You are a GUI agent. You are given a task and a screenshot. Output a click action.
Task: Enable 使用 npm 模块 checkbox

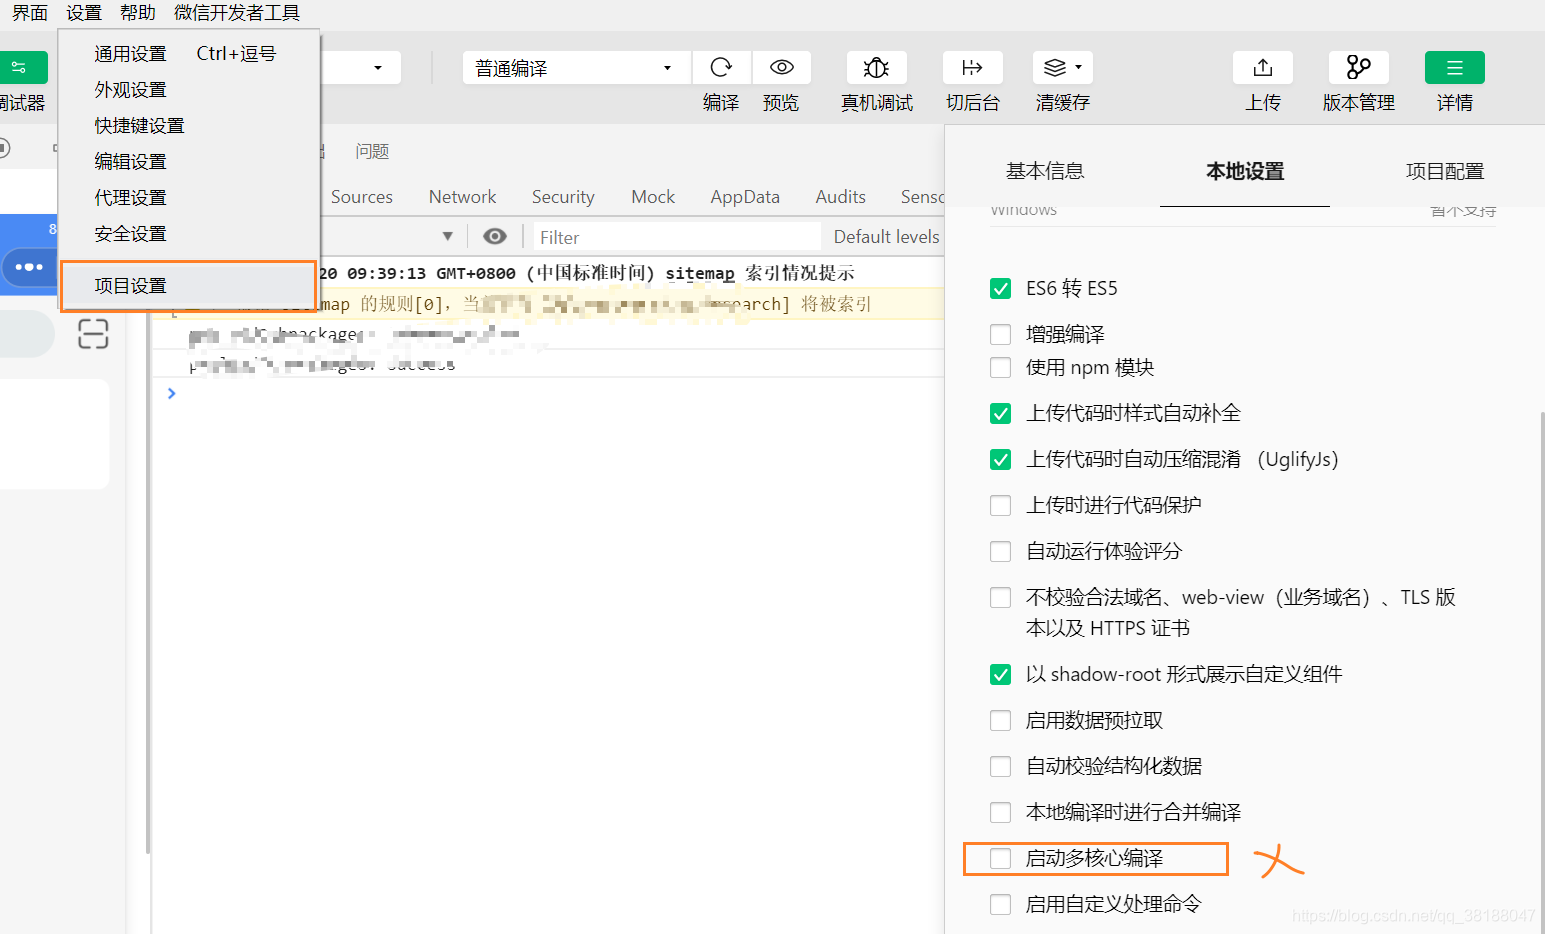[x=1000, y=368]
